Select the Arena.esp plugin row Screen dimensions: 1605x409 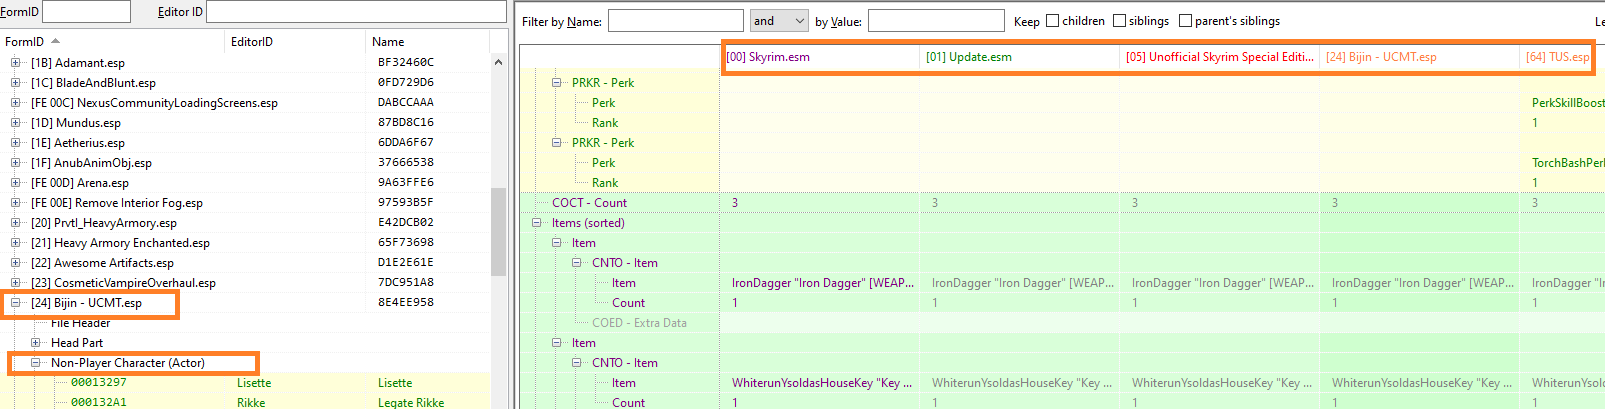point(245,183)
